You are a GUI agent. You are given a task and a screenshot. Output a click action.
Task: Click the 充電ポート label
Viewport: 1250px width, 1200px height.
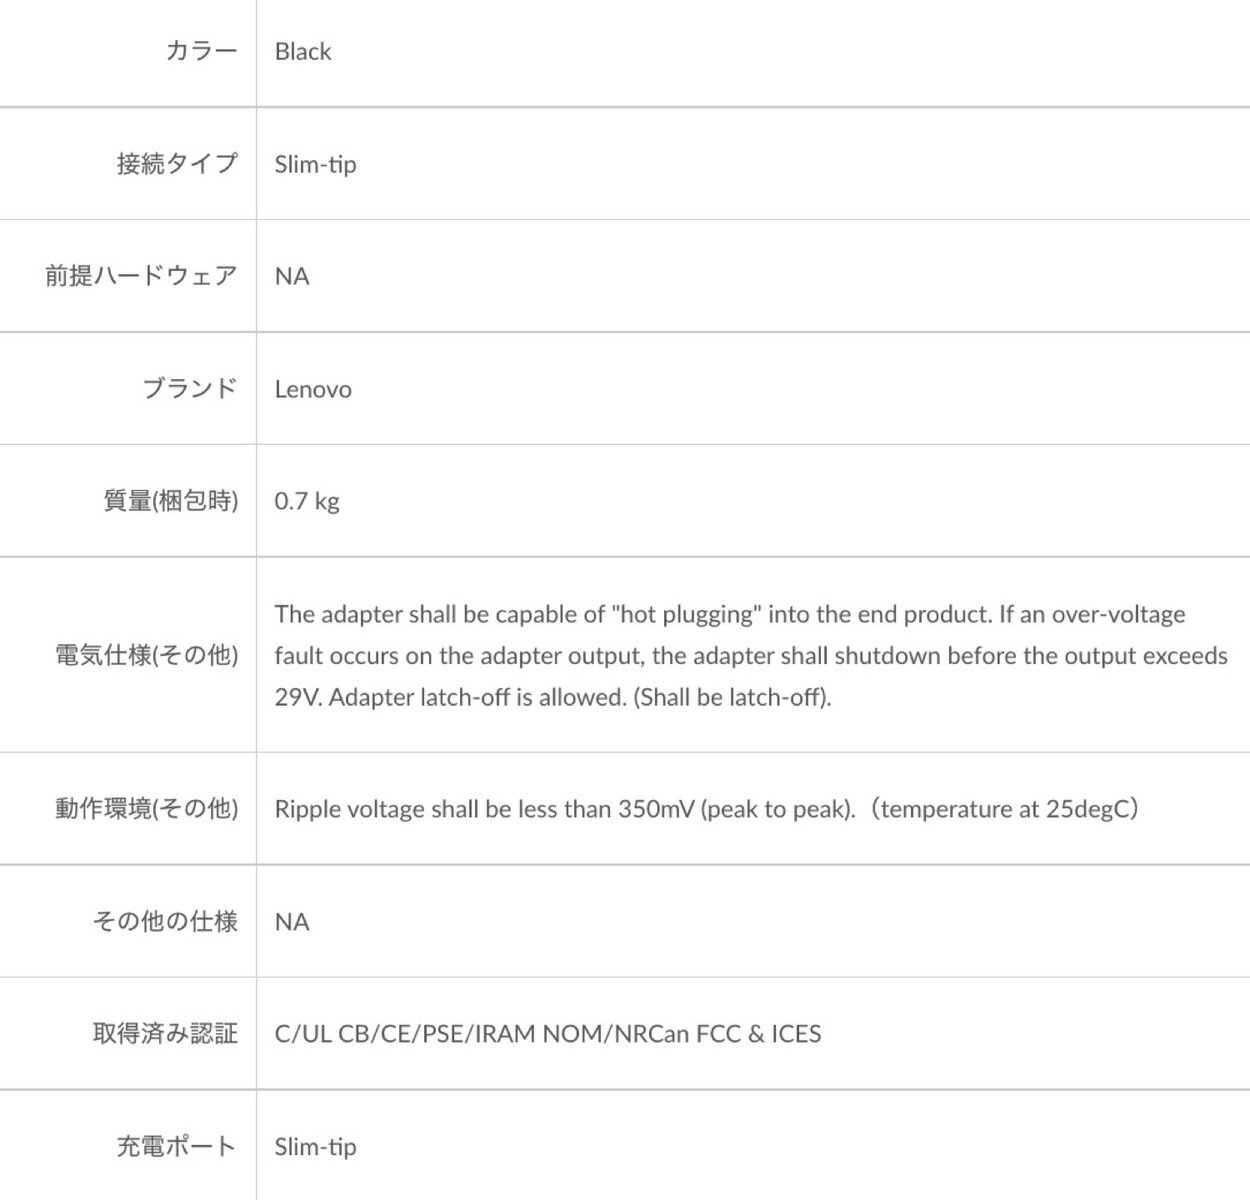[x=177, y=1146]
